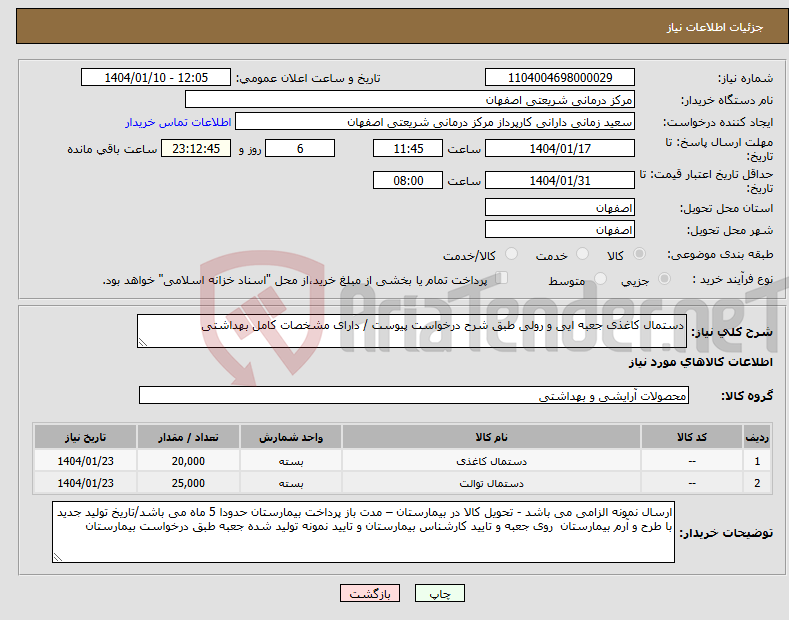Select the جزیی purchase type radio
Screen dimensions: 789x620
664,278
